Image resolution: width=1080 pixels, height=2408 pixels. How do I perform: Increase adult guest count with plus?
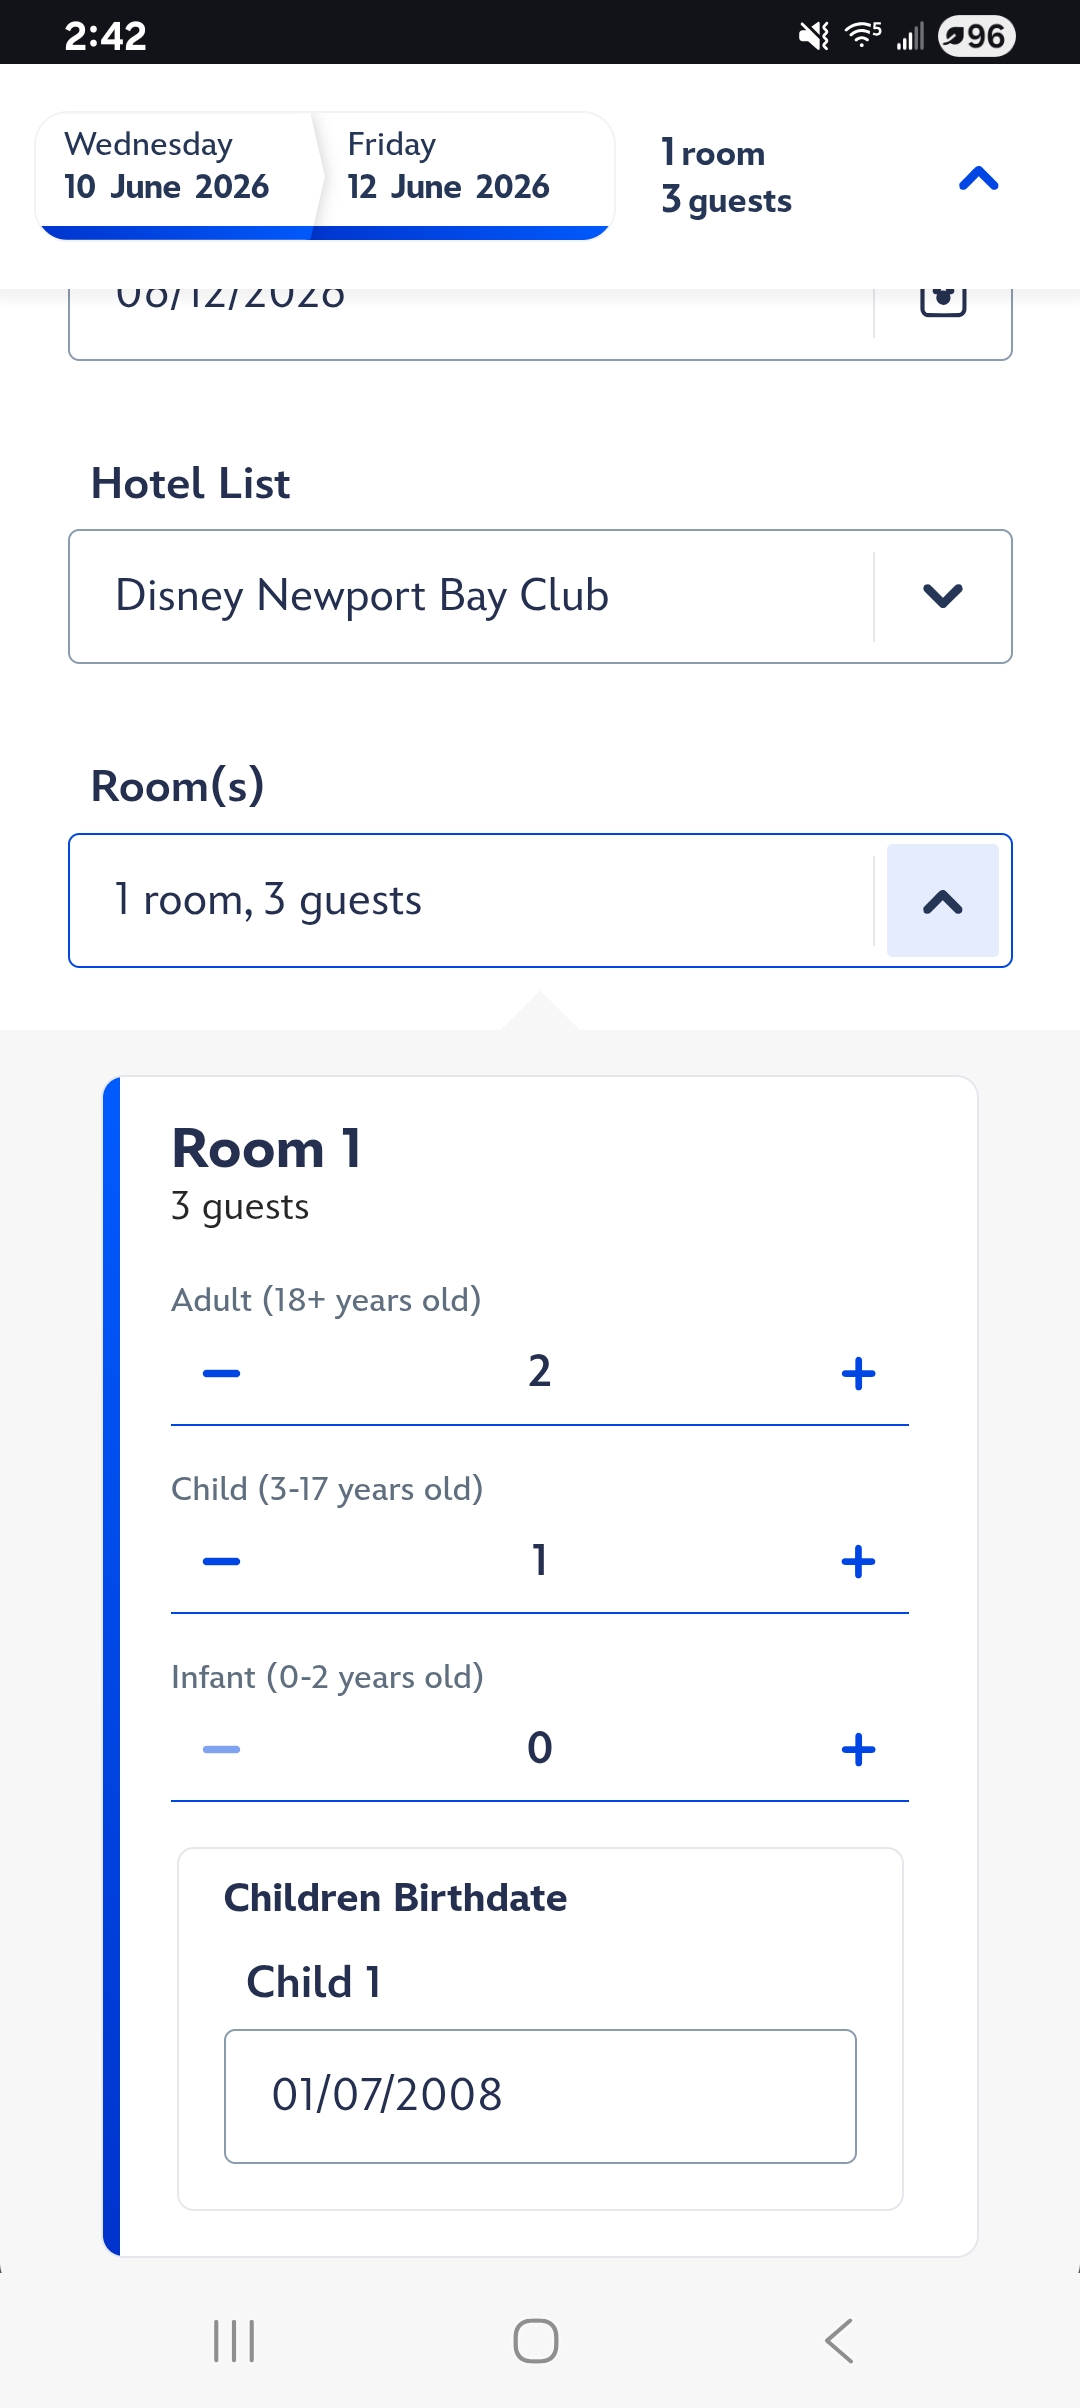click(858, 1373)
